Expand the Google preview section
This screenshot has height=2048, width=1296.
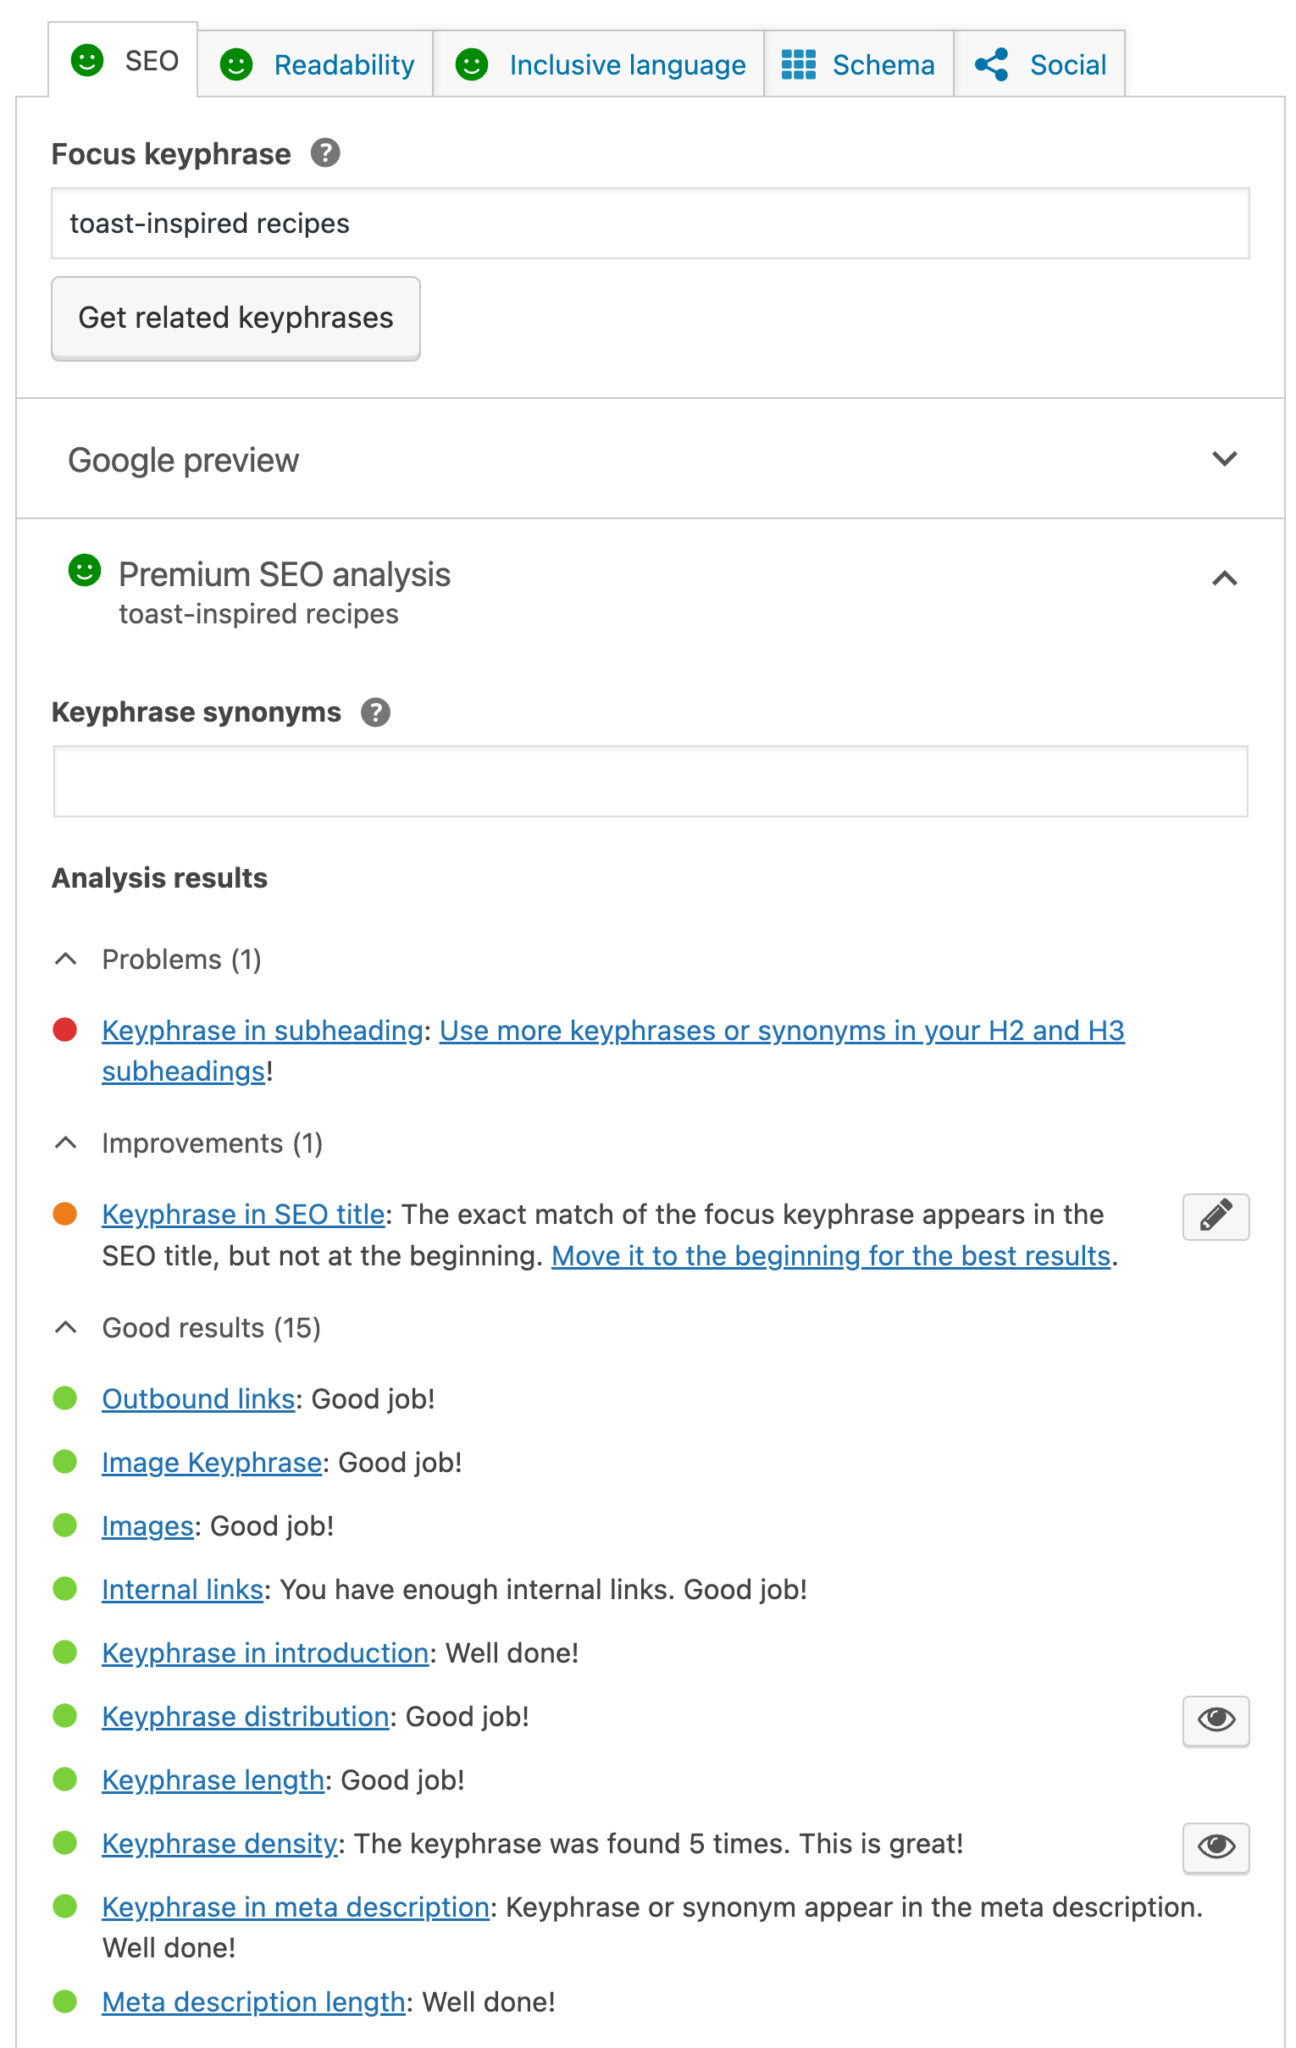(1224, 459)
